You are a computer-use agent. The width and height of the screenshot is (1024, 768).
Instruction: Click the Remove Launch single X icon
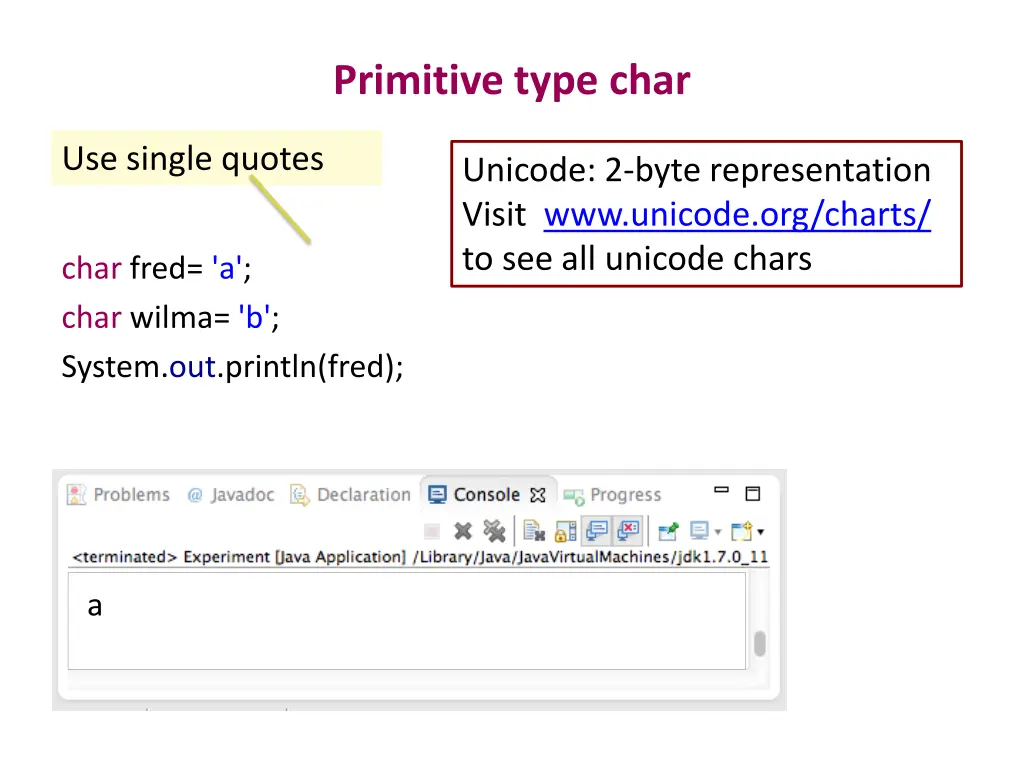[x=463, y=532]
